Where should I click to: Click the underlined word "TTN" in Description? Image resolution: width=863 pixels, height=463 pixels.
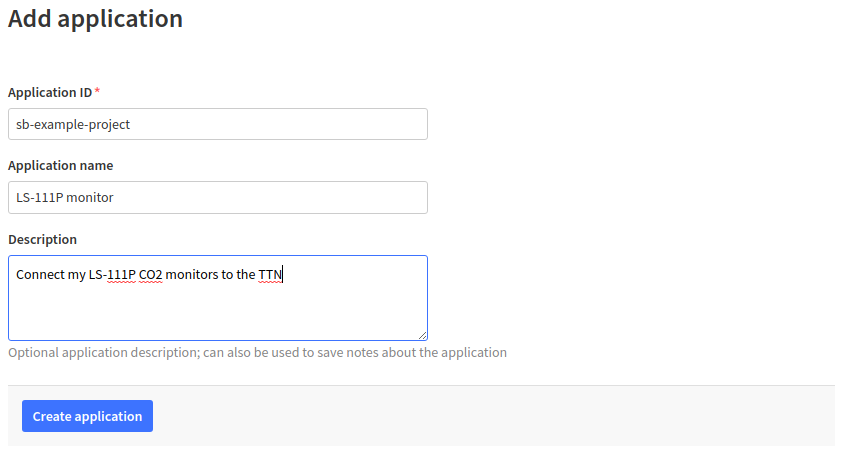(271, 274)
